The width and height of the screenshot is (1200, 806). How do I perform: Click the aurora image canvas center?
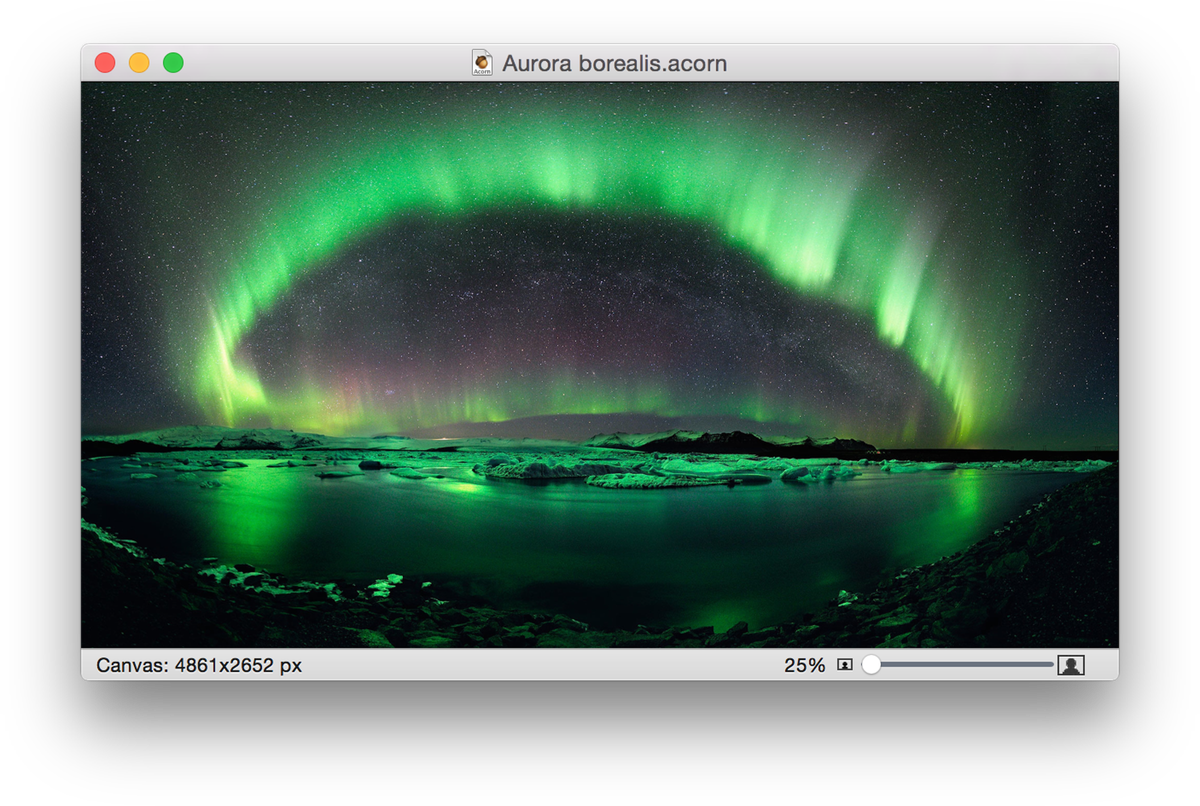pos(600,365)
